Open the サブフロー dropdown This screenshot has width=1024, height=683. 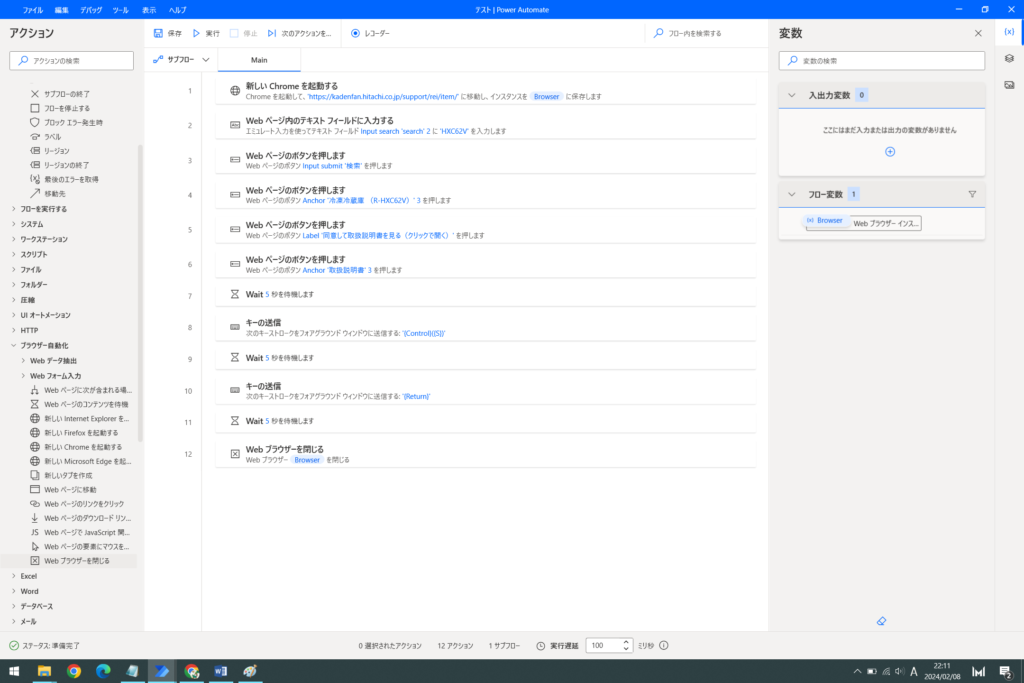click(x=182, y=60)
